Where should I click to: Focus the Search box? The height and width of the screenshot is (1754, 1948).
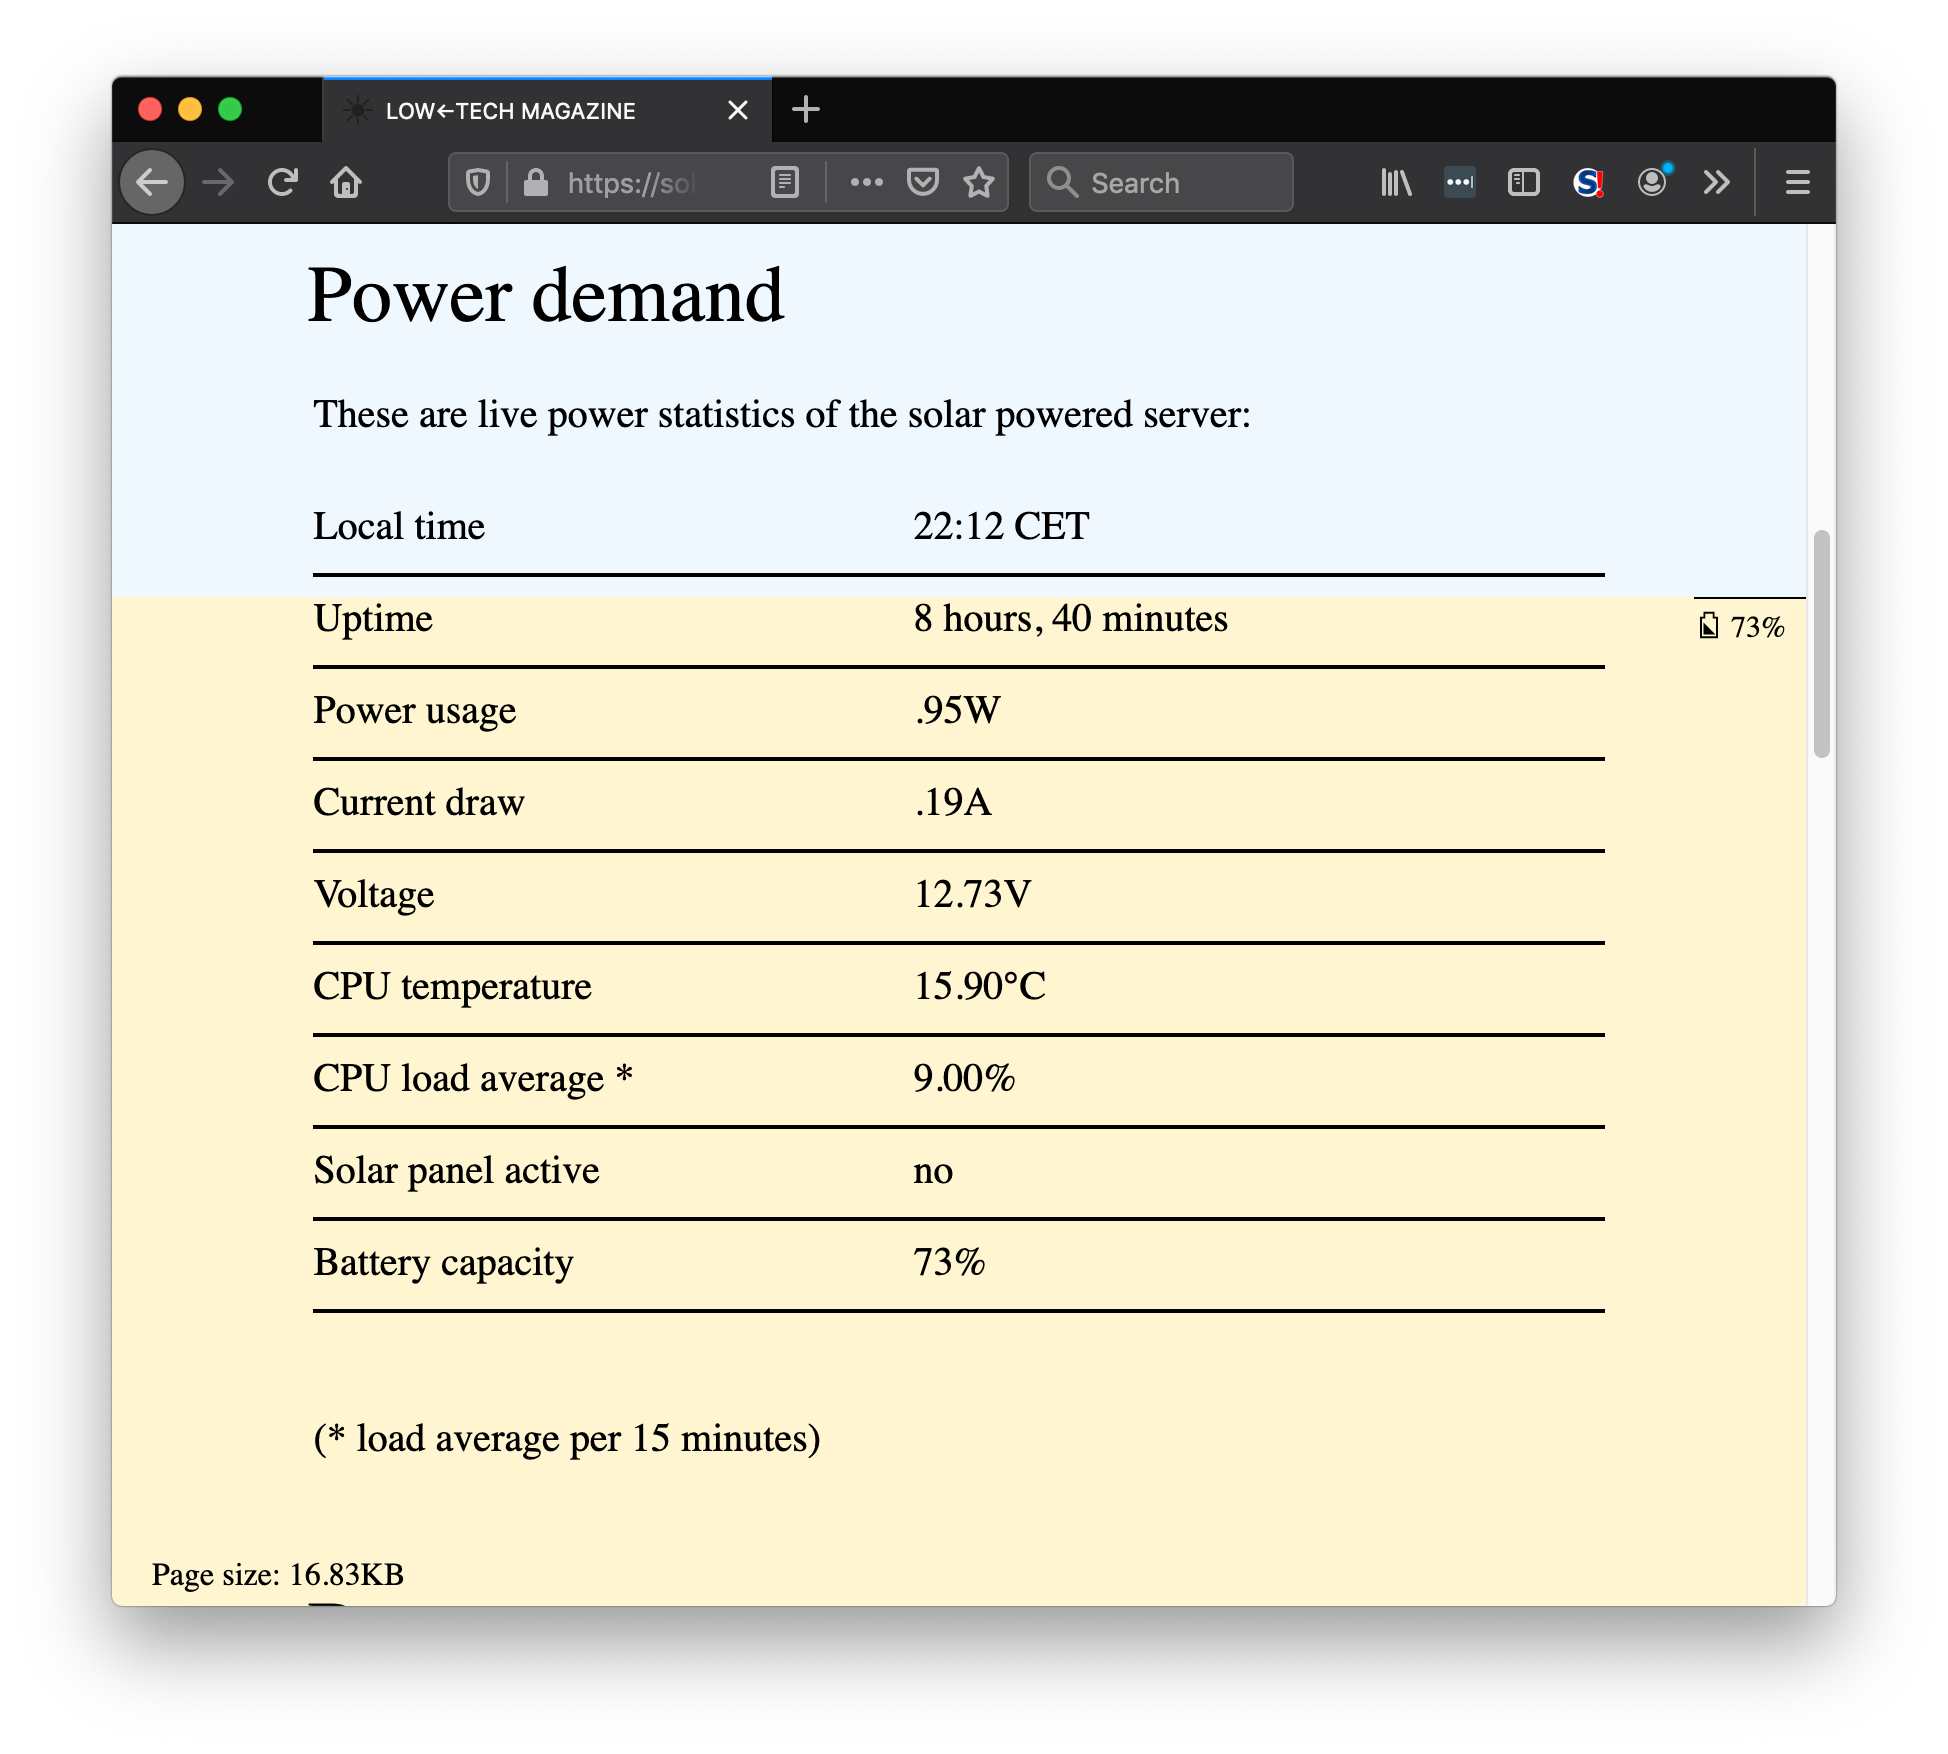pyautogui.click(x=1161, y=183)
